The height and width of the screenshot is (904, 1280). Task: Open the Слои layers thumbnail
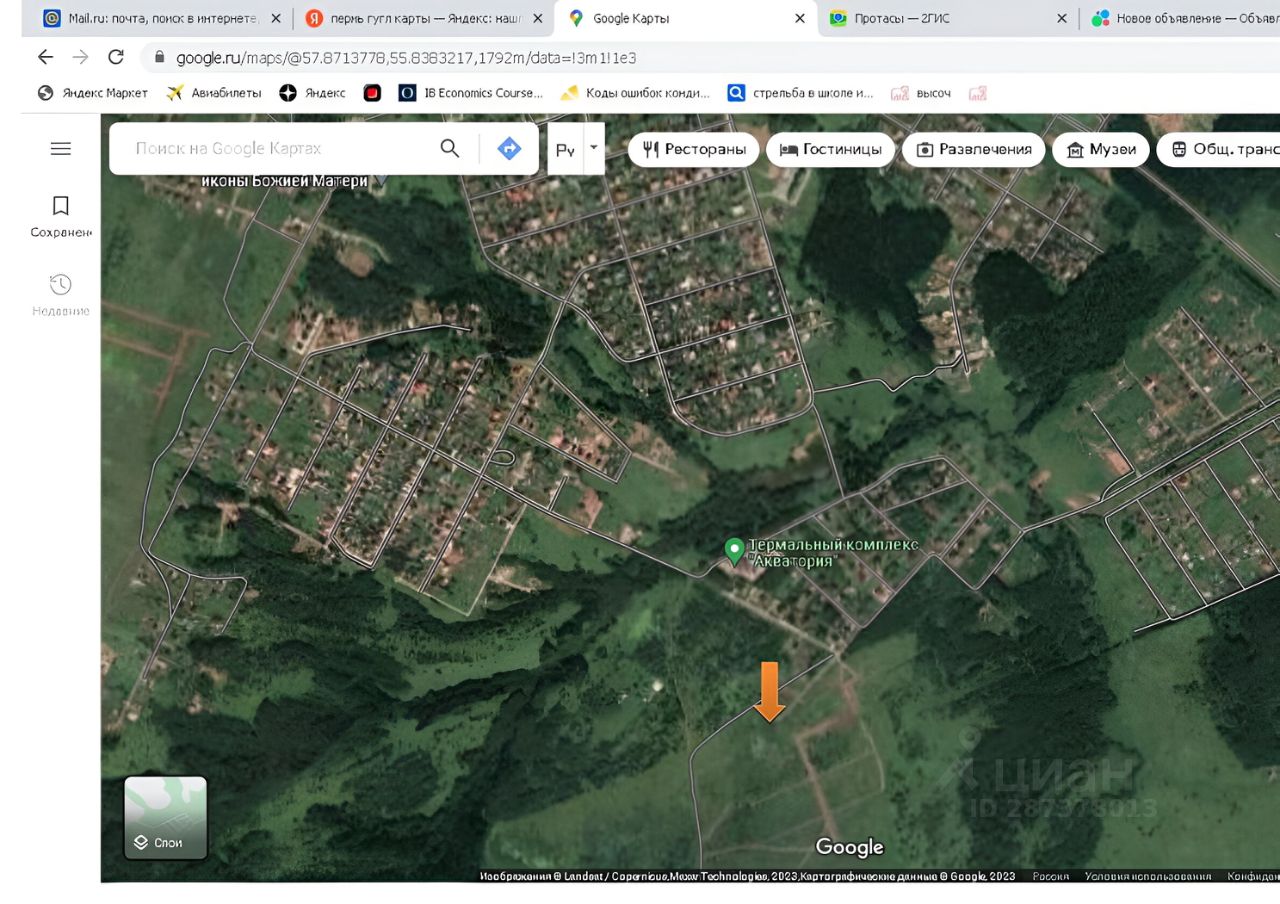(x=166, y=818)
